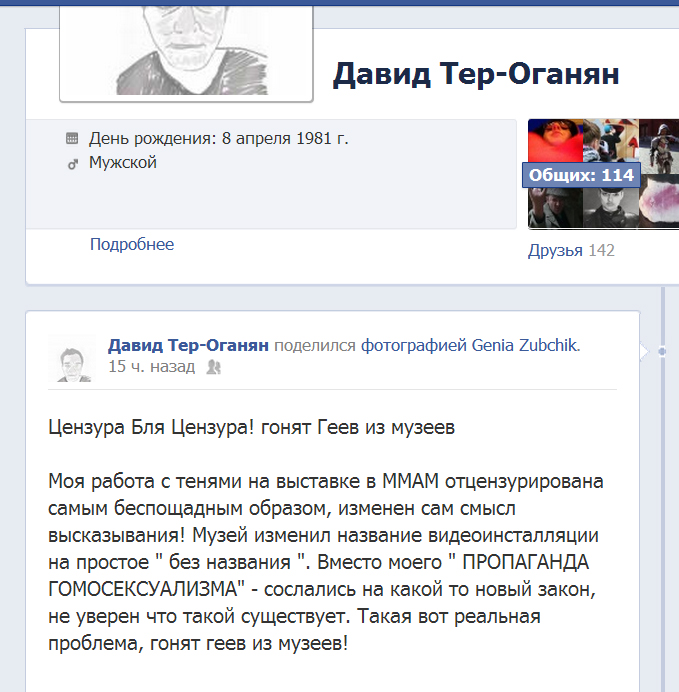Click the male gender symbol icon
679x692 pixels.
click(72, 164)
